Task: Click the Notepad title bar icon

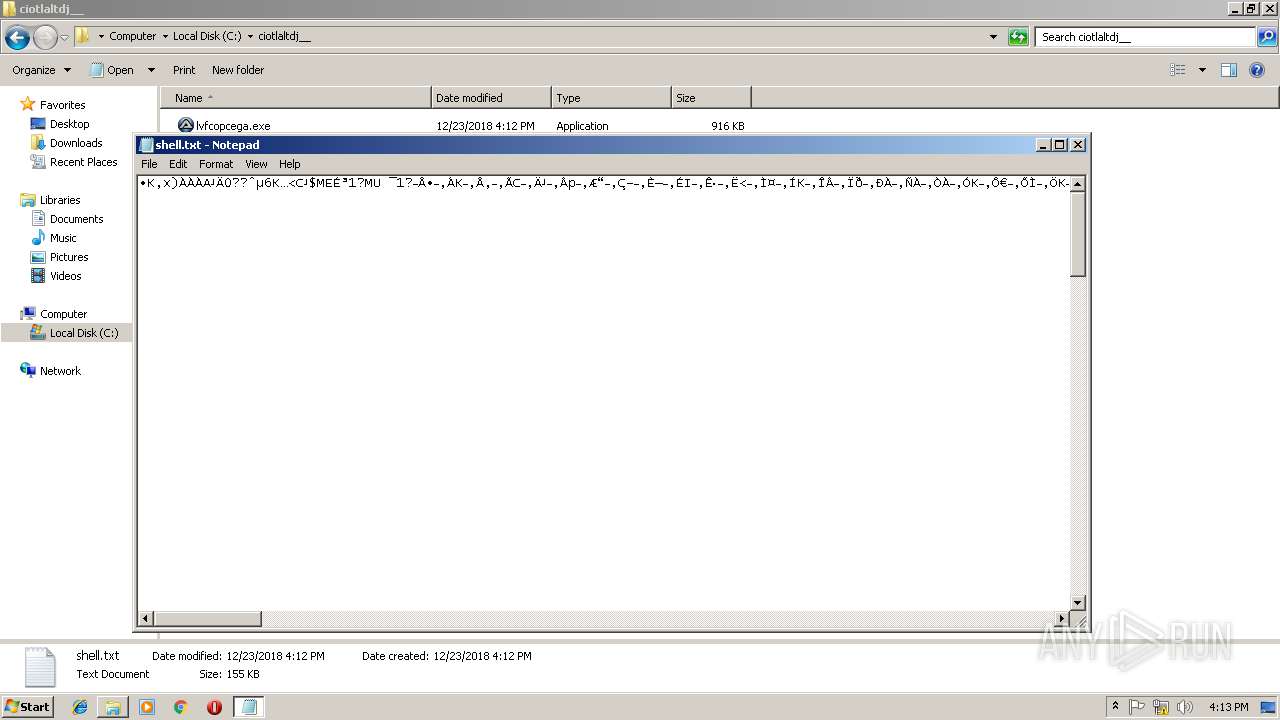Action: pyautogui.click(x=146, y=145)
